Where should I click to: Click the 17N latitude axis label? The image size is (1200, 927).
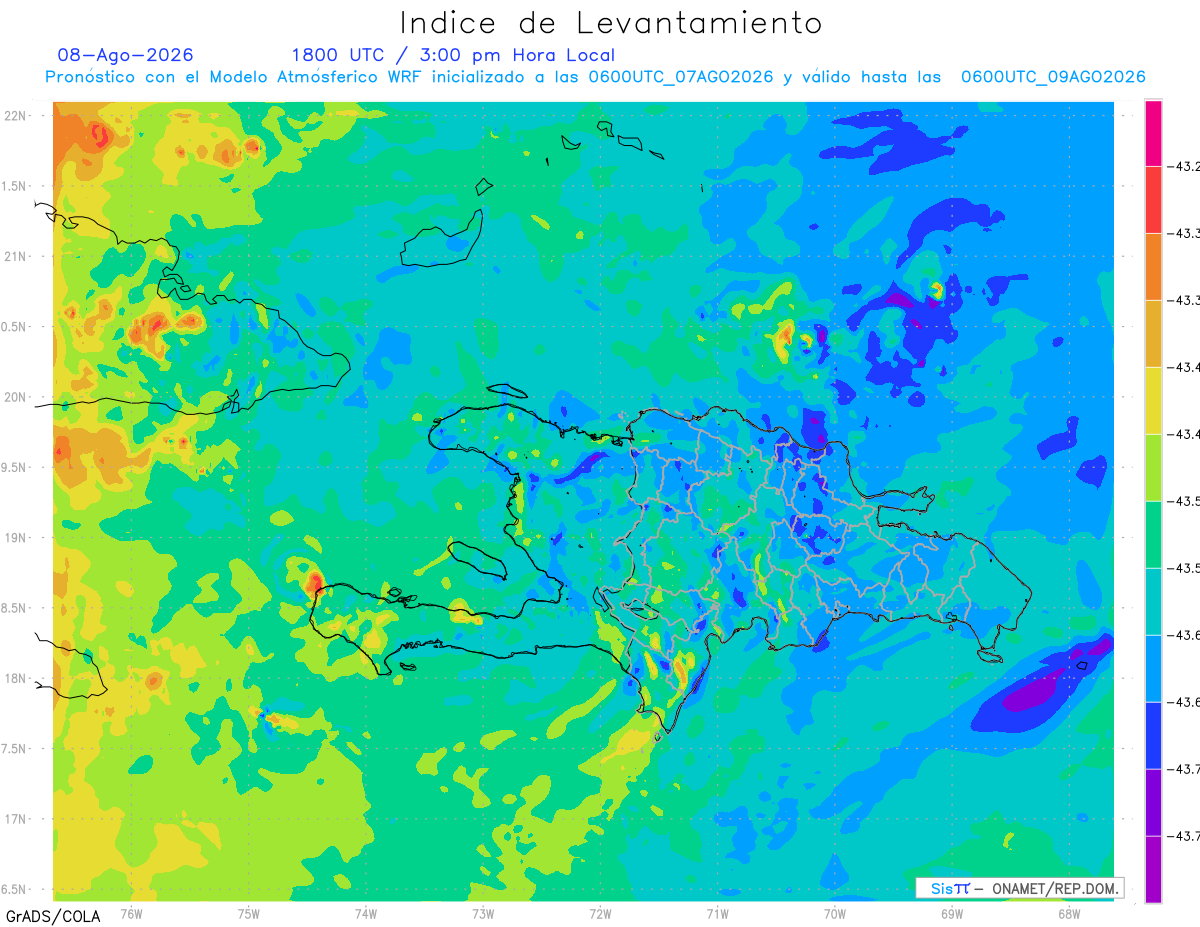17,819
